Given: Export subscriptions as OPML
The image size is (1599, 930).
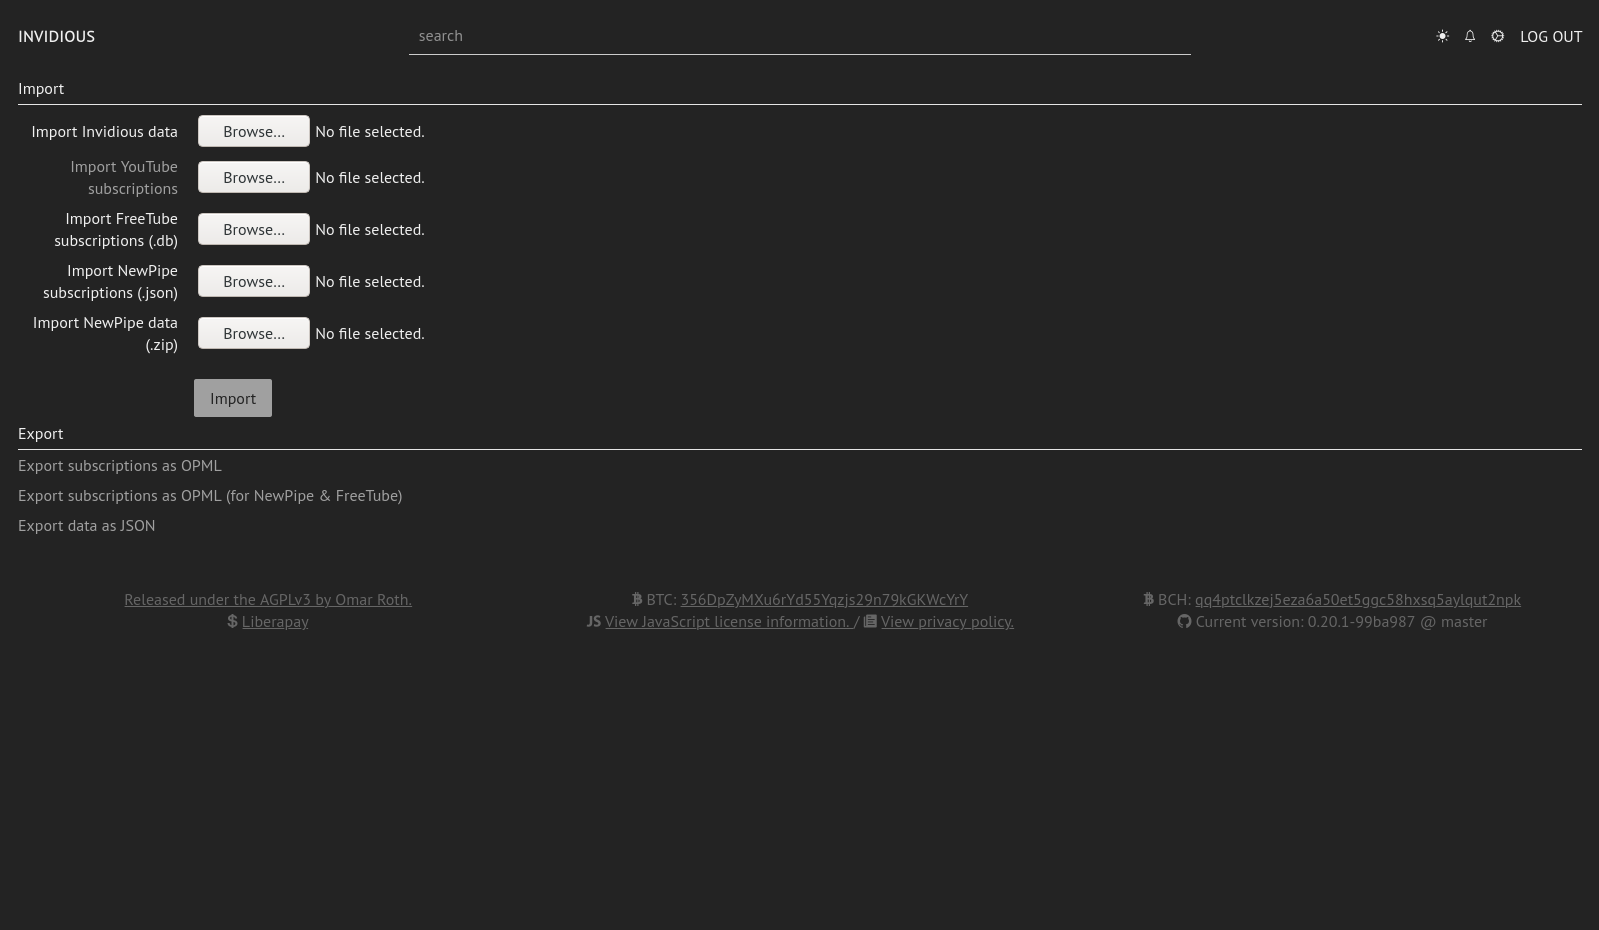Looking at the screenshot, I should [120, 465].
